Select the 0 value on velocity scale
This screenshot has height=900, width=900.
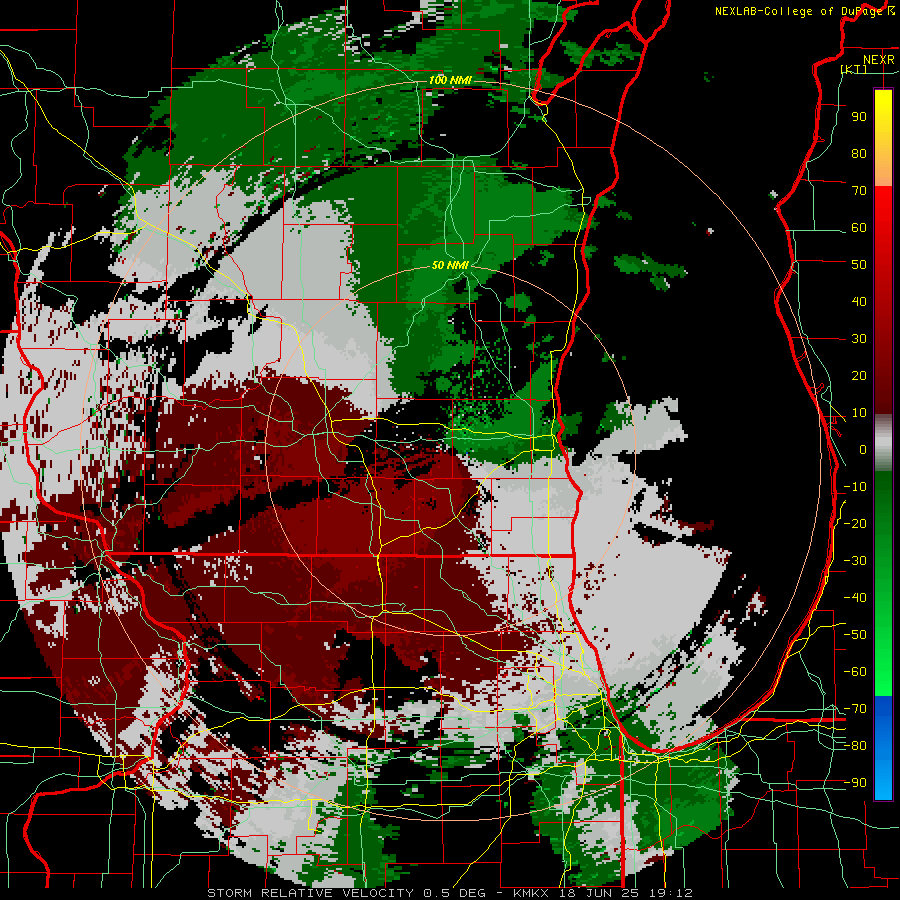click(863, 449)
